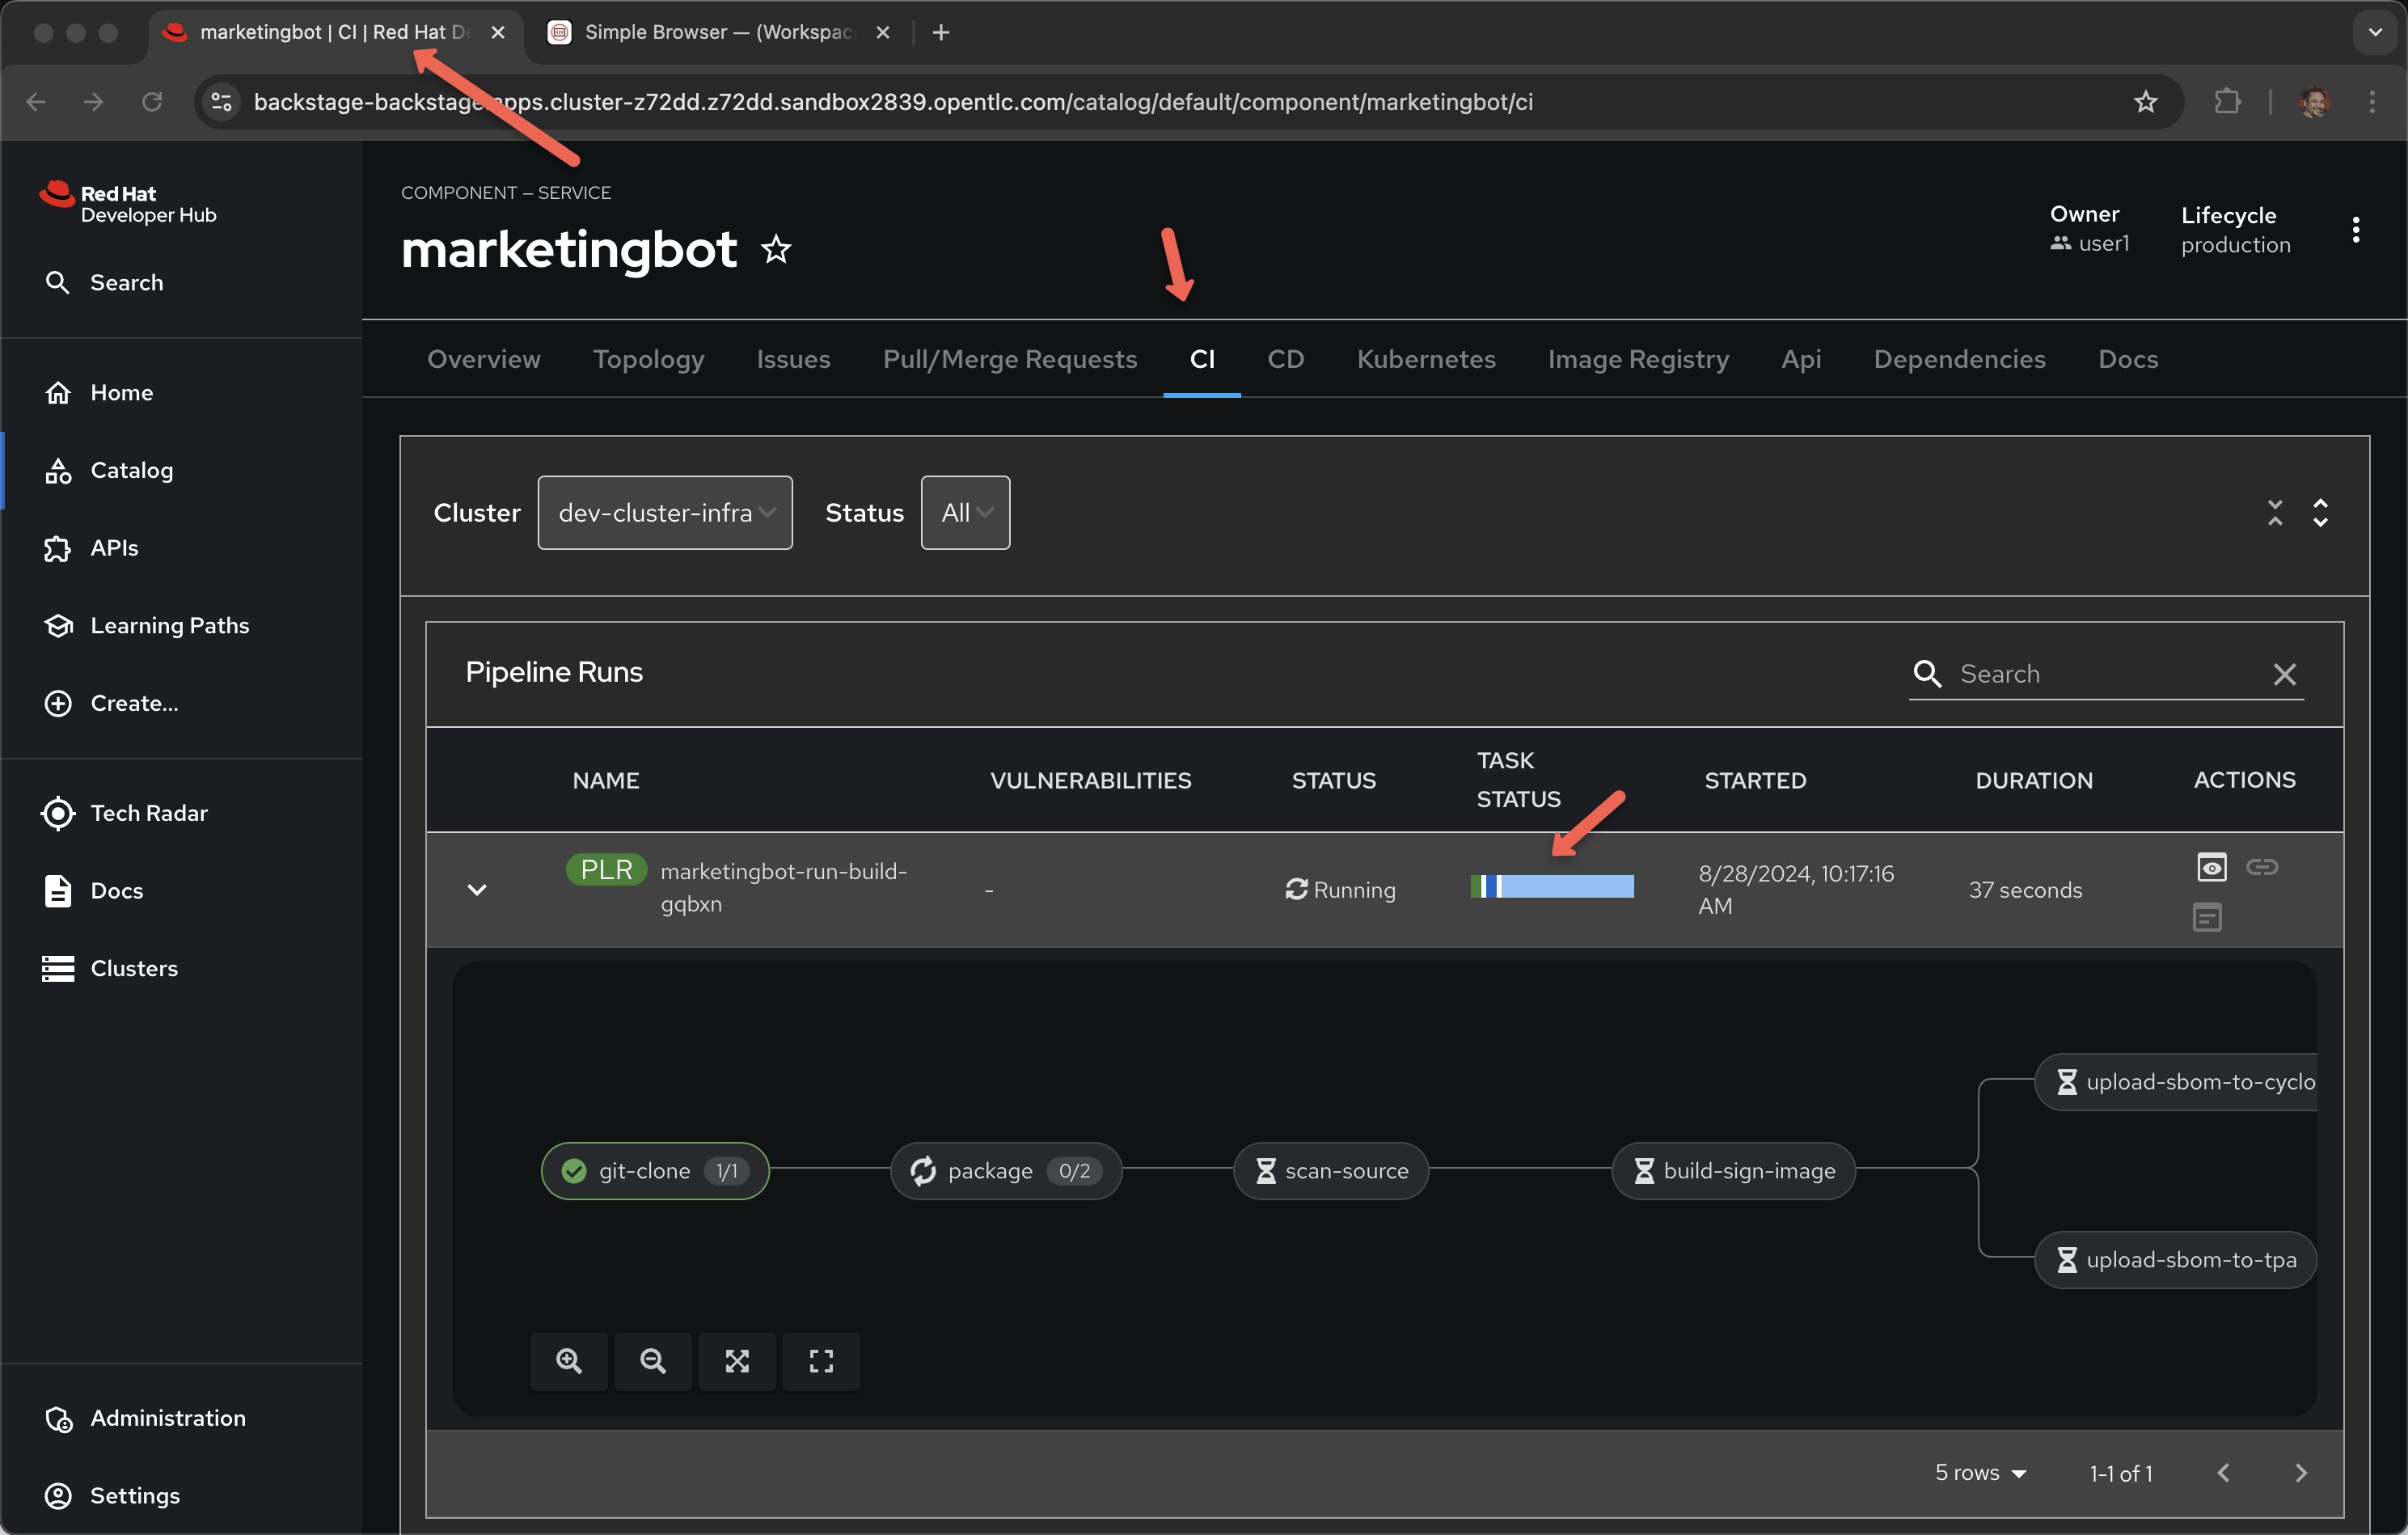2408x1535 pixels.
Task: Click the link icon in Actions column
Action: tap(2262, 866)
